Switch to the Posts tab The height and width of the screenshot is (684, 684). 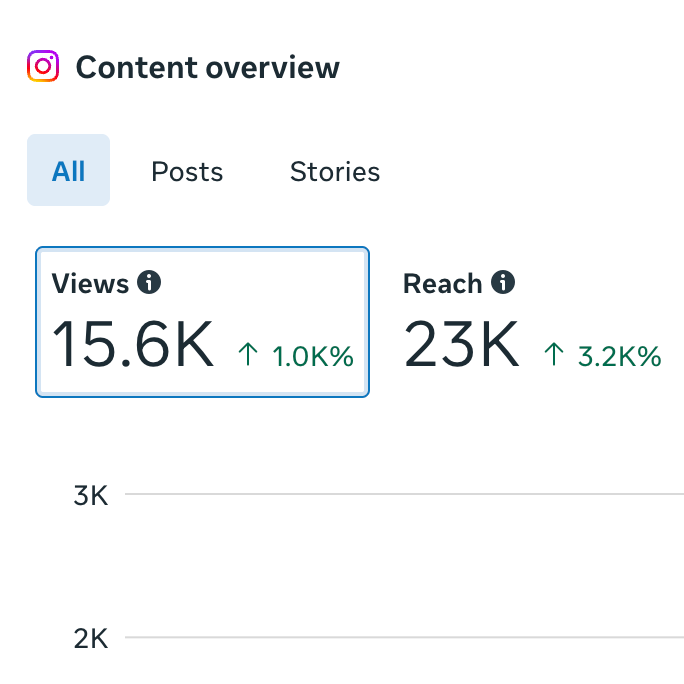pyautogui.click(x=187, y=171)
